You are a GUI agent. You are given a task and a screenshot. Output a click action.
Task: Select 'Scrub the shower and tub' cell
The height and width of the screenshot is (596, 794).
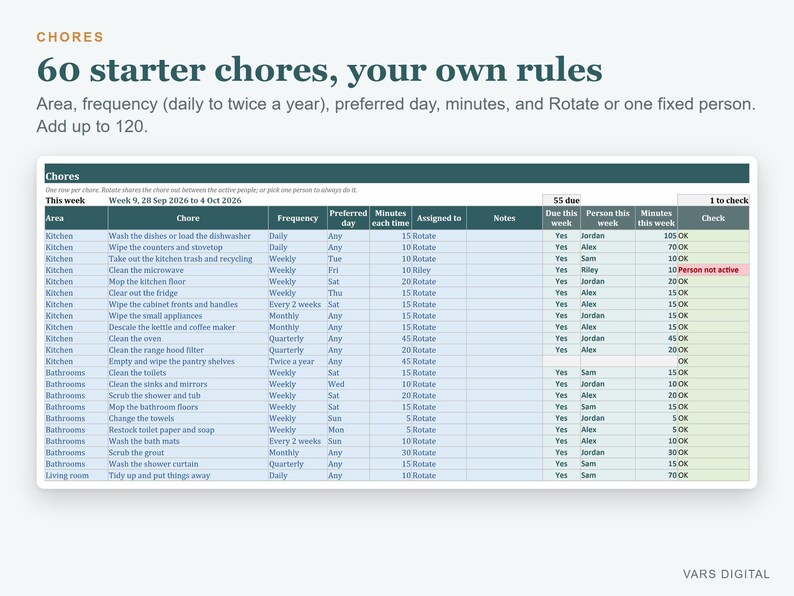[x=188, y=395]
